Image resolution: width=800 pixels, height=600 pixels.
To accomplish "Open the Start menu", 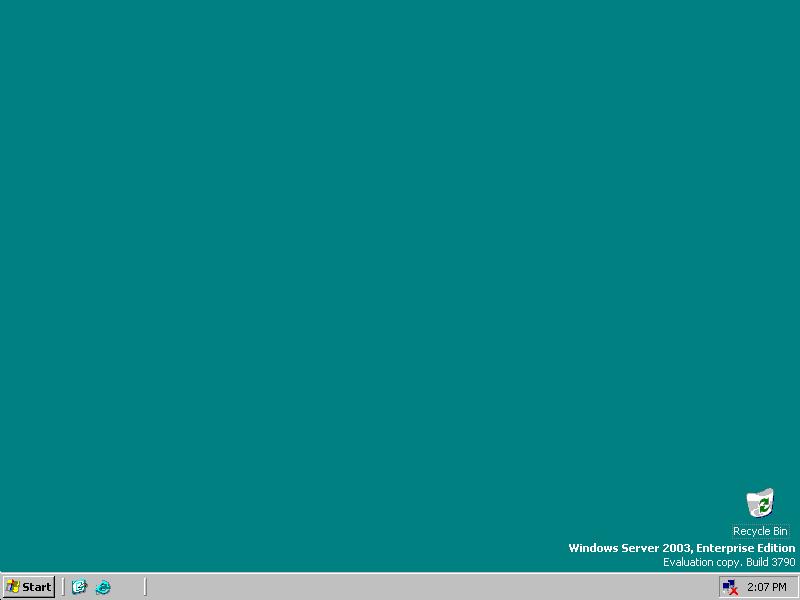I will click(x=29, y=587).
